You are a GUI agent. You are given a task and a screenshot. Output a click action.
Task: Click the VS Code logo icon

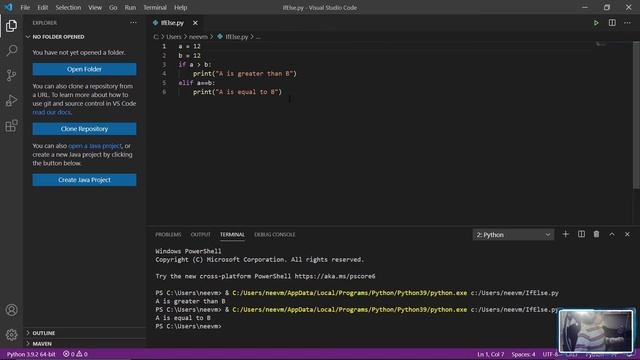(x=9, y=7)
